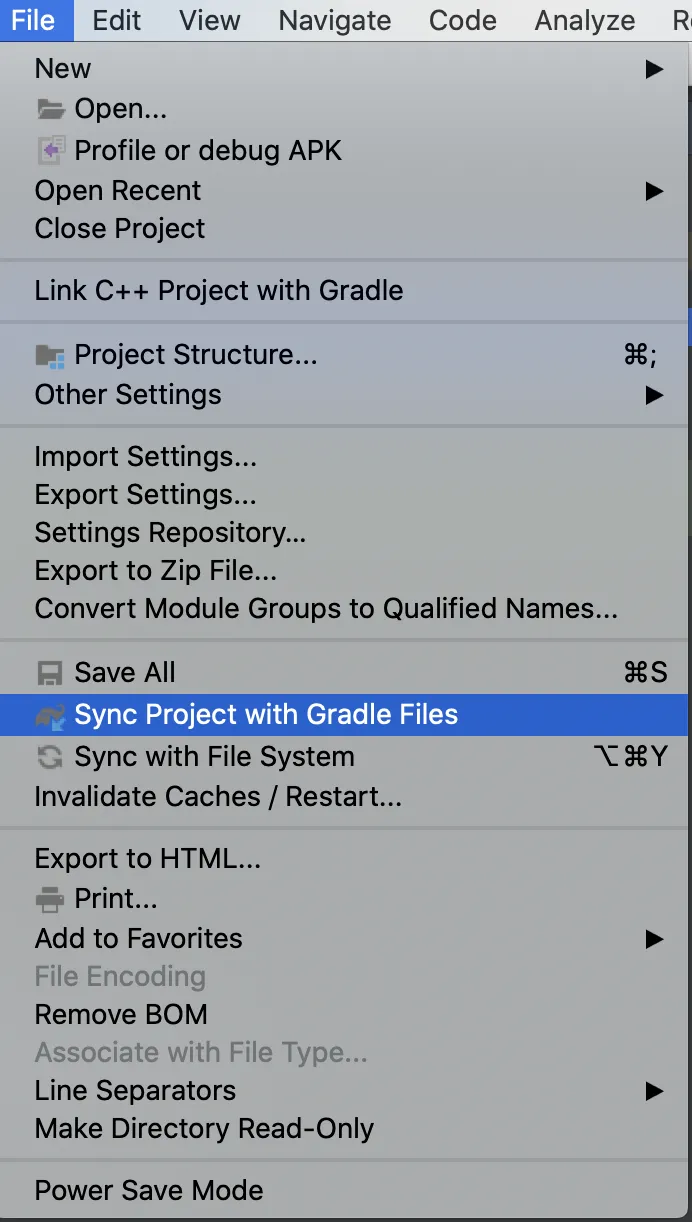Image resolution: width=692 pixels, height=1222 pixels.
Task: Expand the New submenu arrow
Action: pyautogui.click(x=654, y=69)
